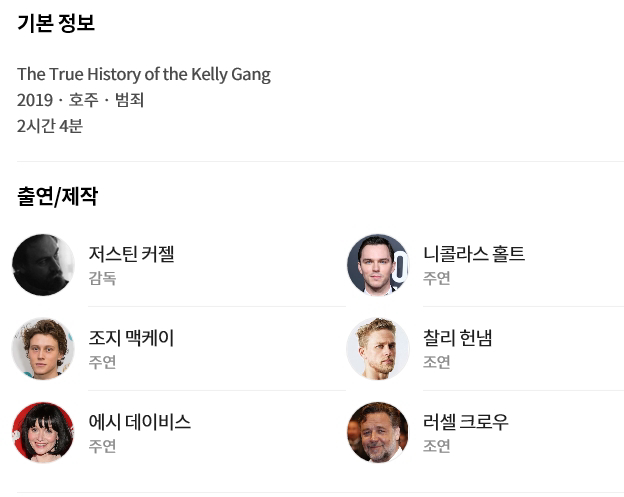Select Essie Davis's round portrait
Screen dimensions: 624x497
pyautogui.click(x=43, y=433)
